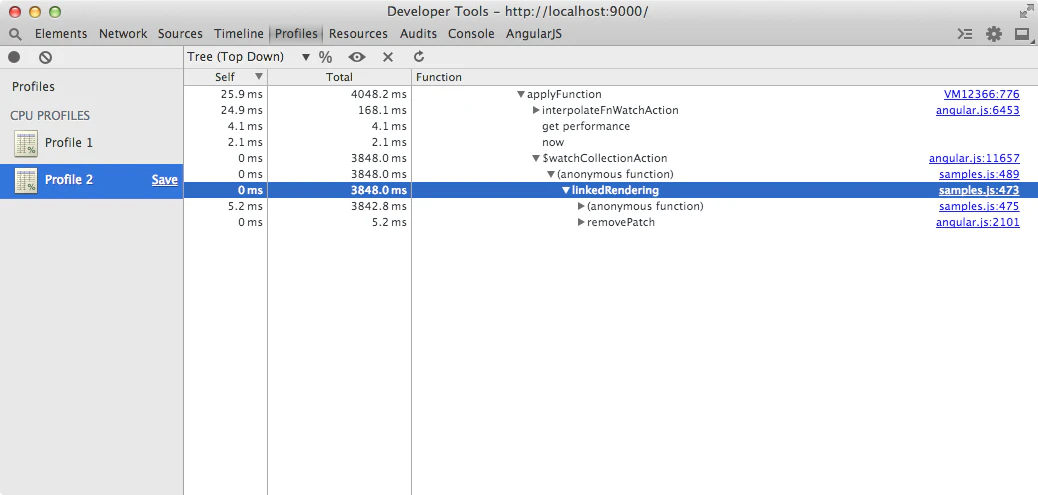The image size is (1038, 495).
Task: Click the search magnifier icon
Action: coord(16,34)
